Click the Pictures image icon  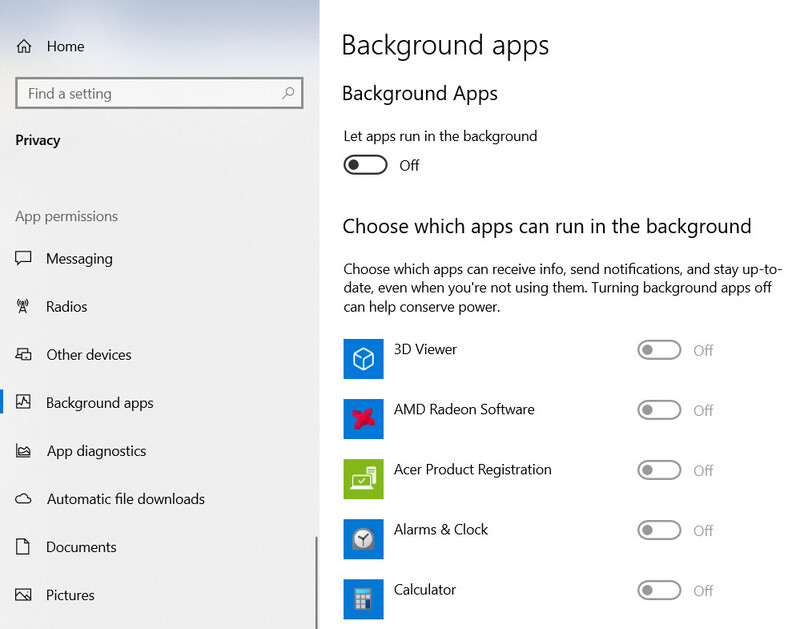click(23, 595)
